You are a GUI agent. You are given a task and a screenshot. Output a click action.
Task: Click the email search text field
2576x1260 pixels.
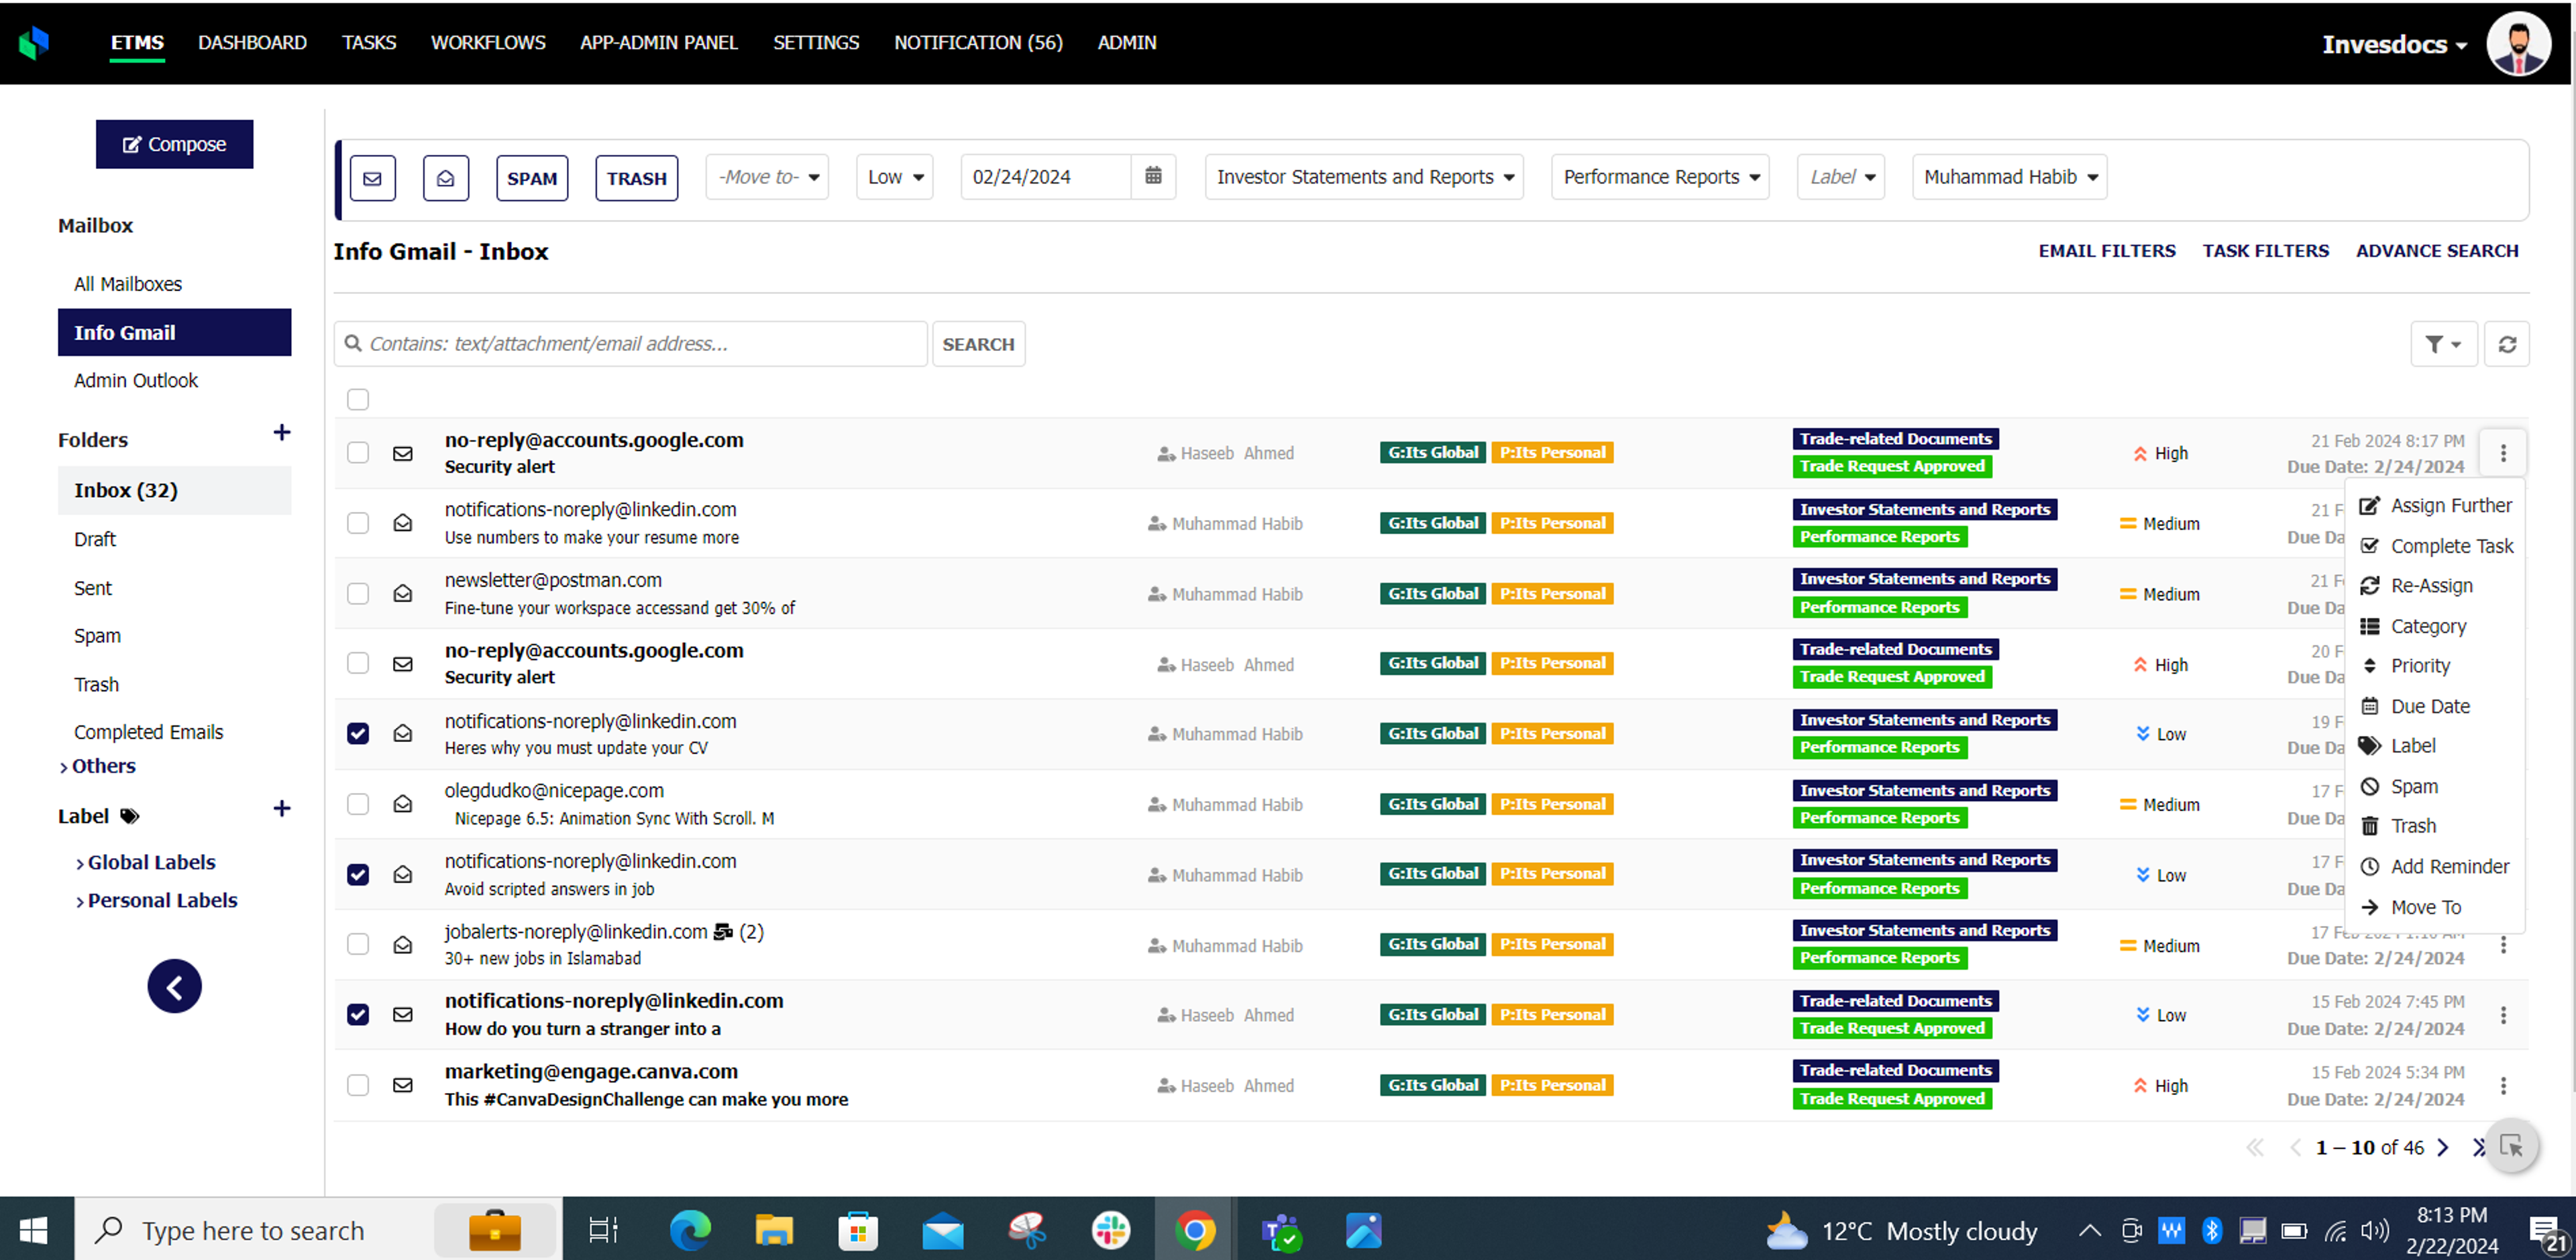point(630,344)
